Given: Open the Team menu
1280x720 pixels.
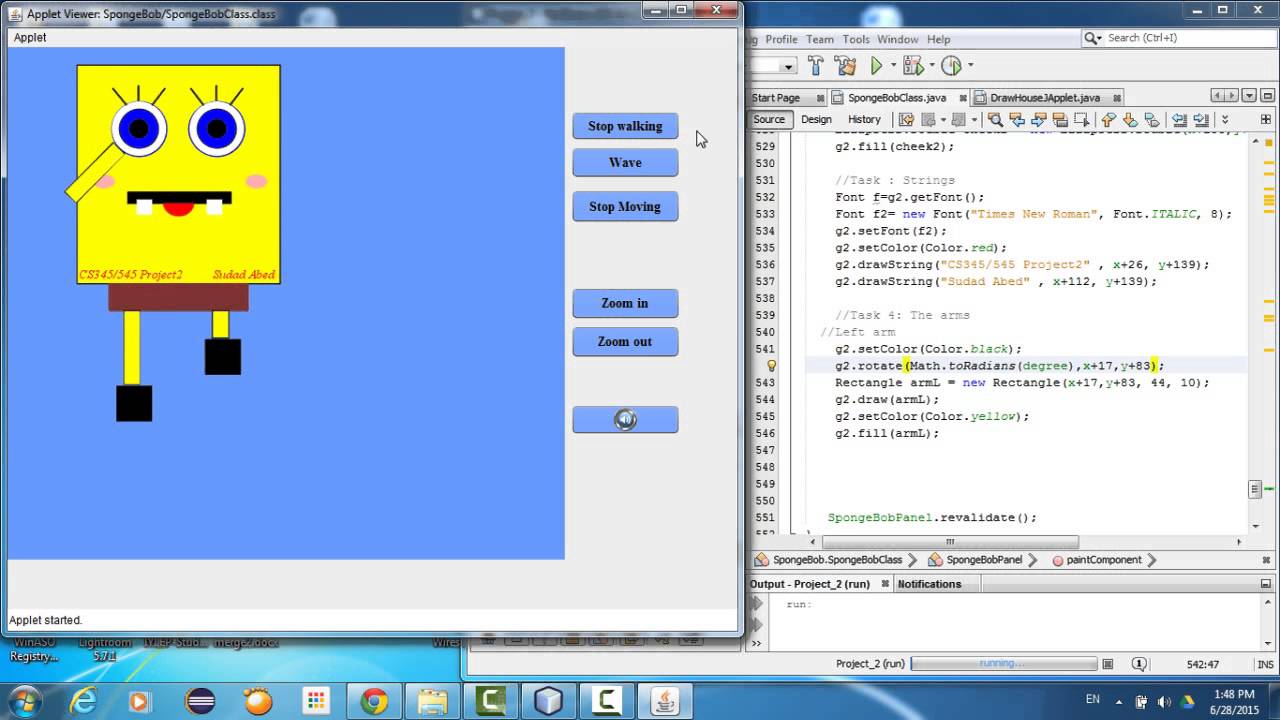Looking at the screenshot, I should [x=819, y=39].
